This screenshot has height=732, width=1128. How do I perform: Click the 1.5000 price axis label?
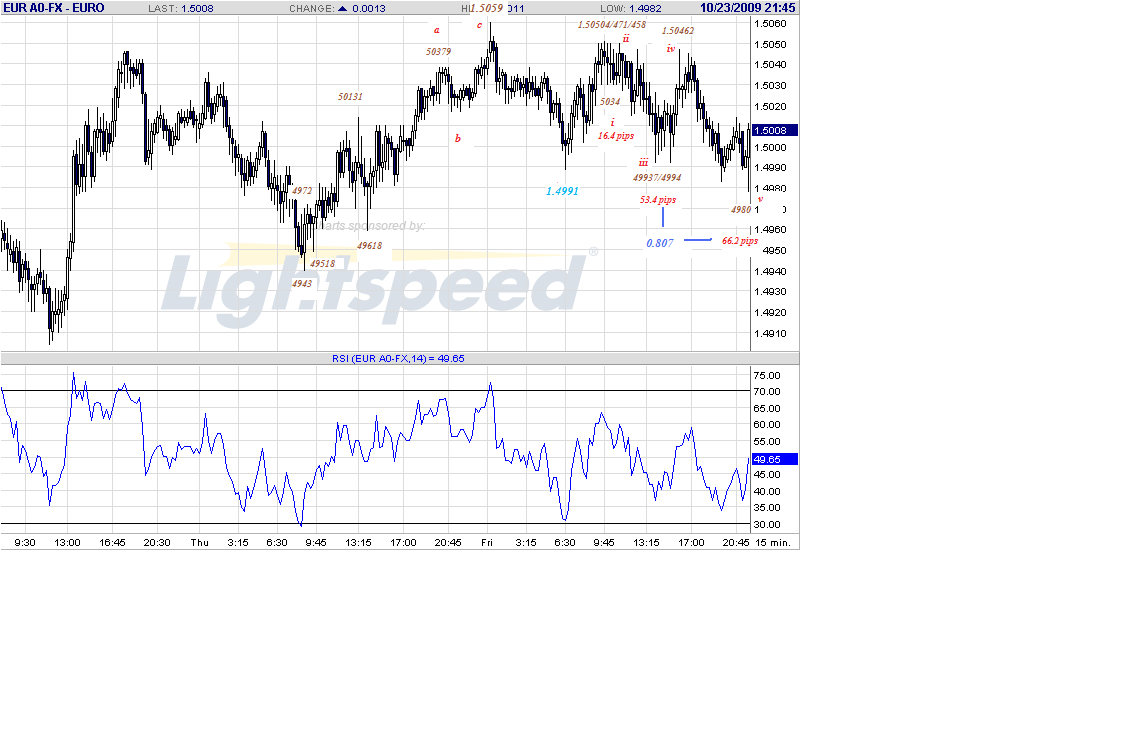coord(770,147)
